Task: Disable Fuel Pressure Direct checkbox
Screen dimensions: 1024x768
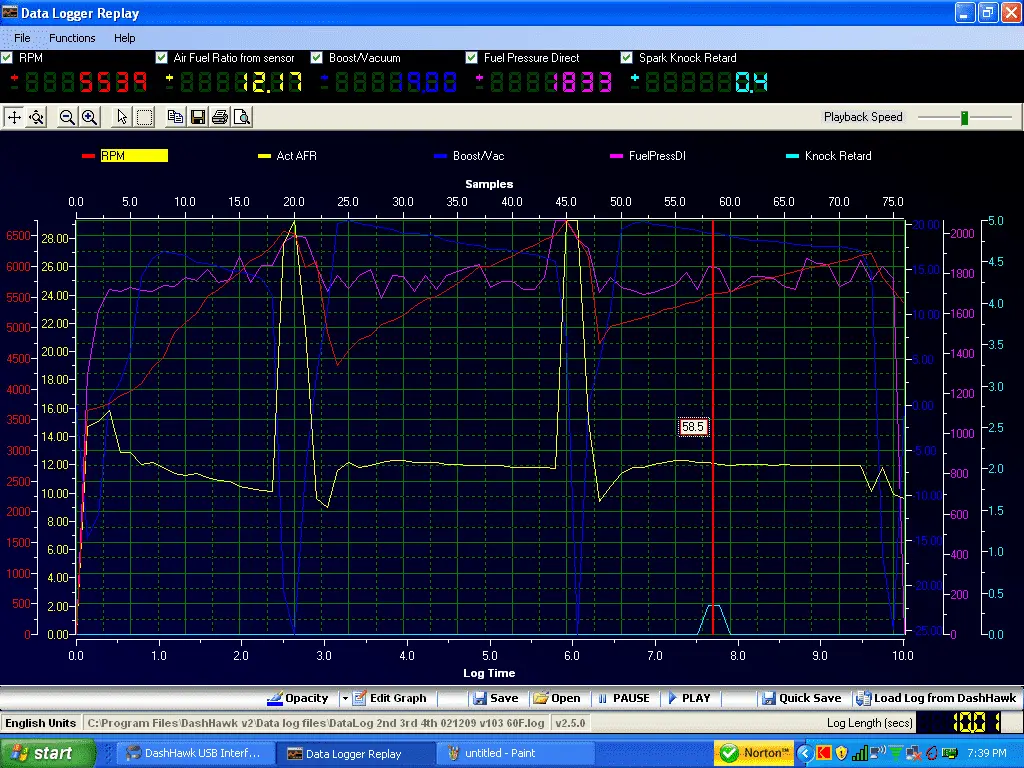Action: tap(472, 57)
